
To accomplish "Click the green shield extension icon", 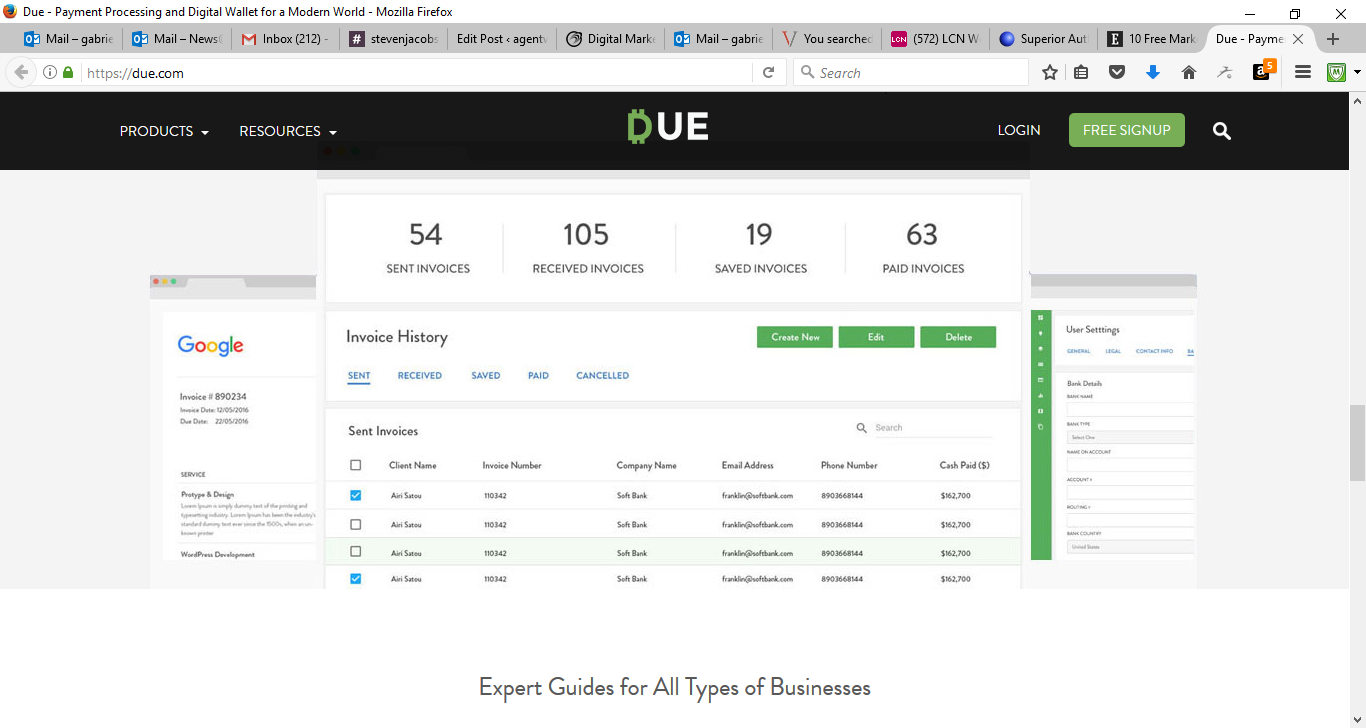I will [x=1336, y=72].
